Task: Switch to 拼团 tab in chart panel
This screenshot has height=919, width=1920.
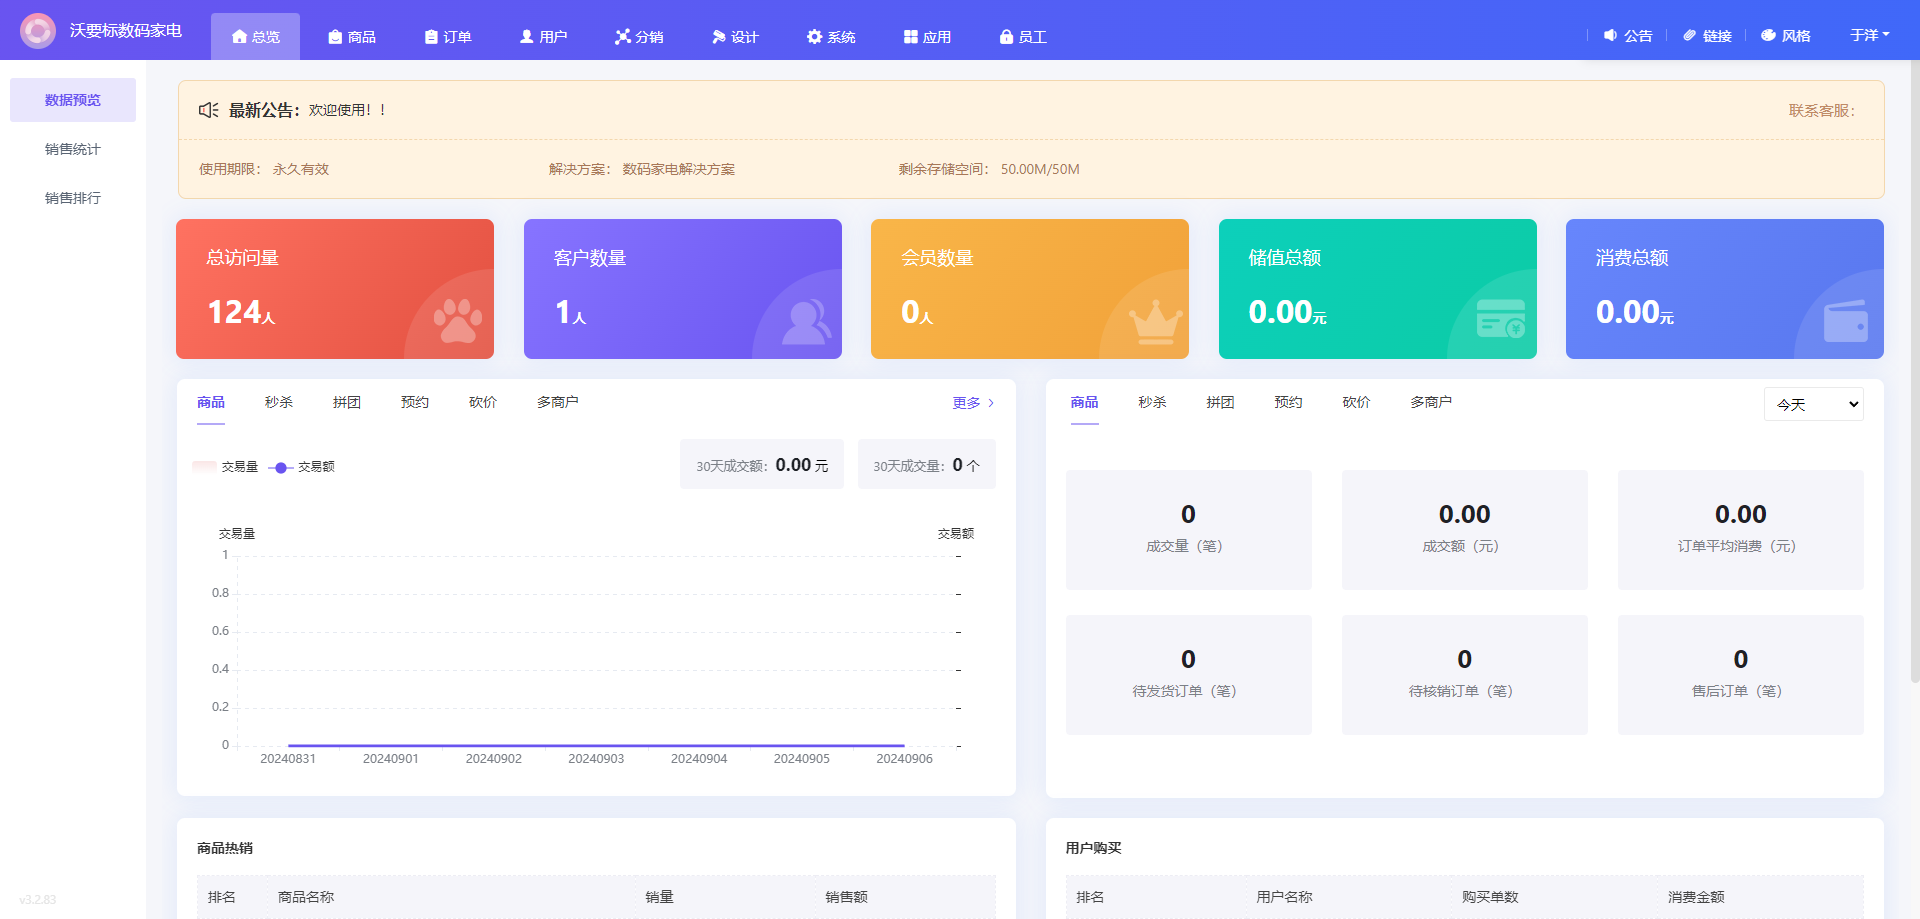Action: tap(347, 402)
